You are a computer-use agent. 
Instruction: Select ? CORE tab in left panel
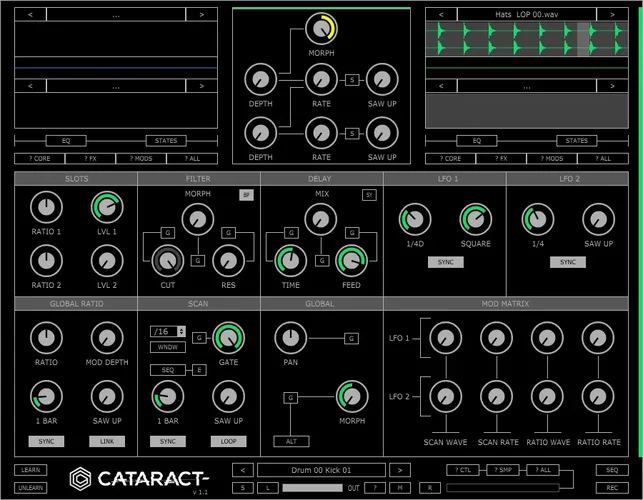(x=40, y=158)
